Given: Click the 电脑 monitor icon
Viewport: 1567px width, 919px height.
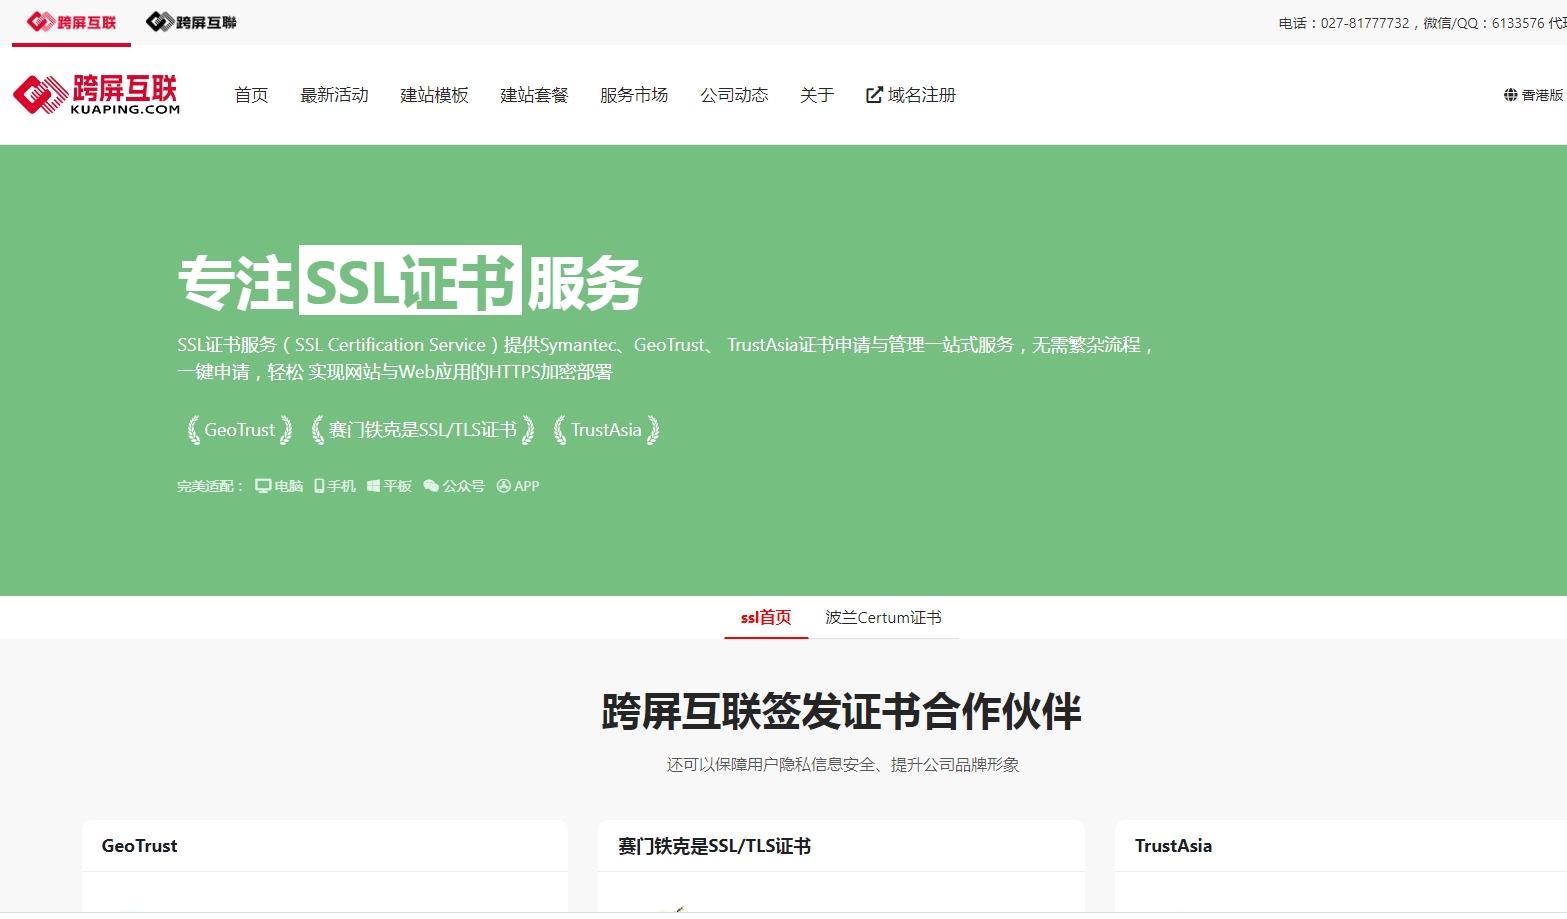Looking at the screenshot, I should (x=263, y=486).
